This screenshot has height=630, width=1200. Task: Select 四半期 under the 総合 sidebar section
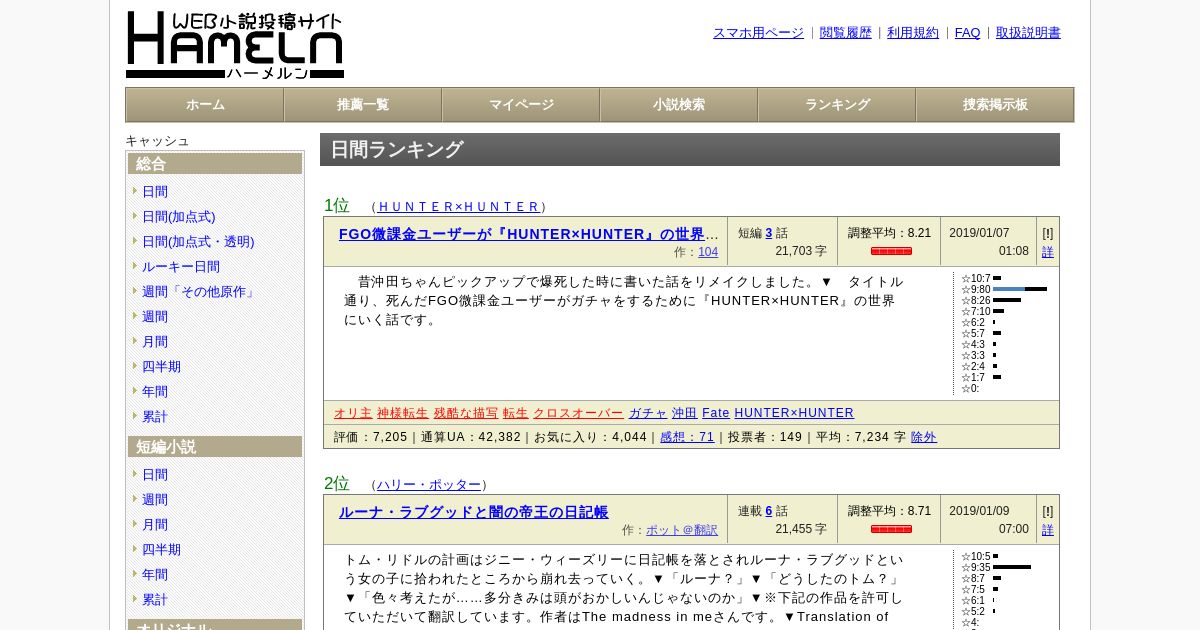(x=161, y=367)
